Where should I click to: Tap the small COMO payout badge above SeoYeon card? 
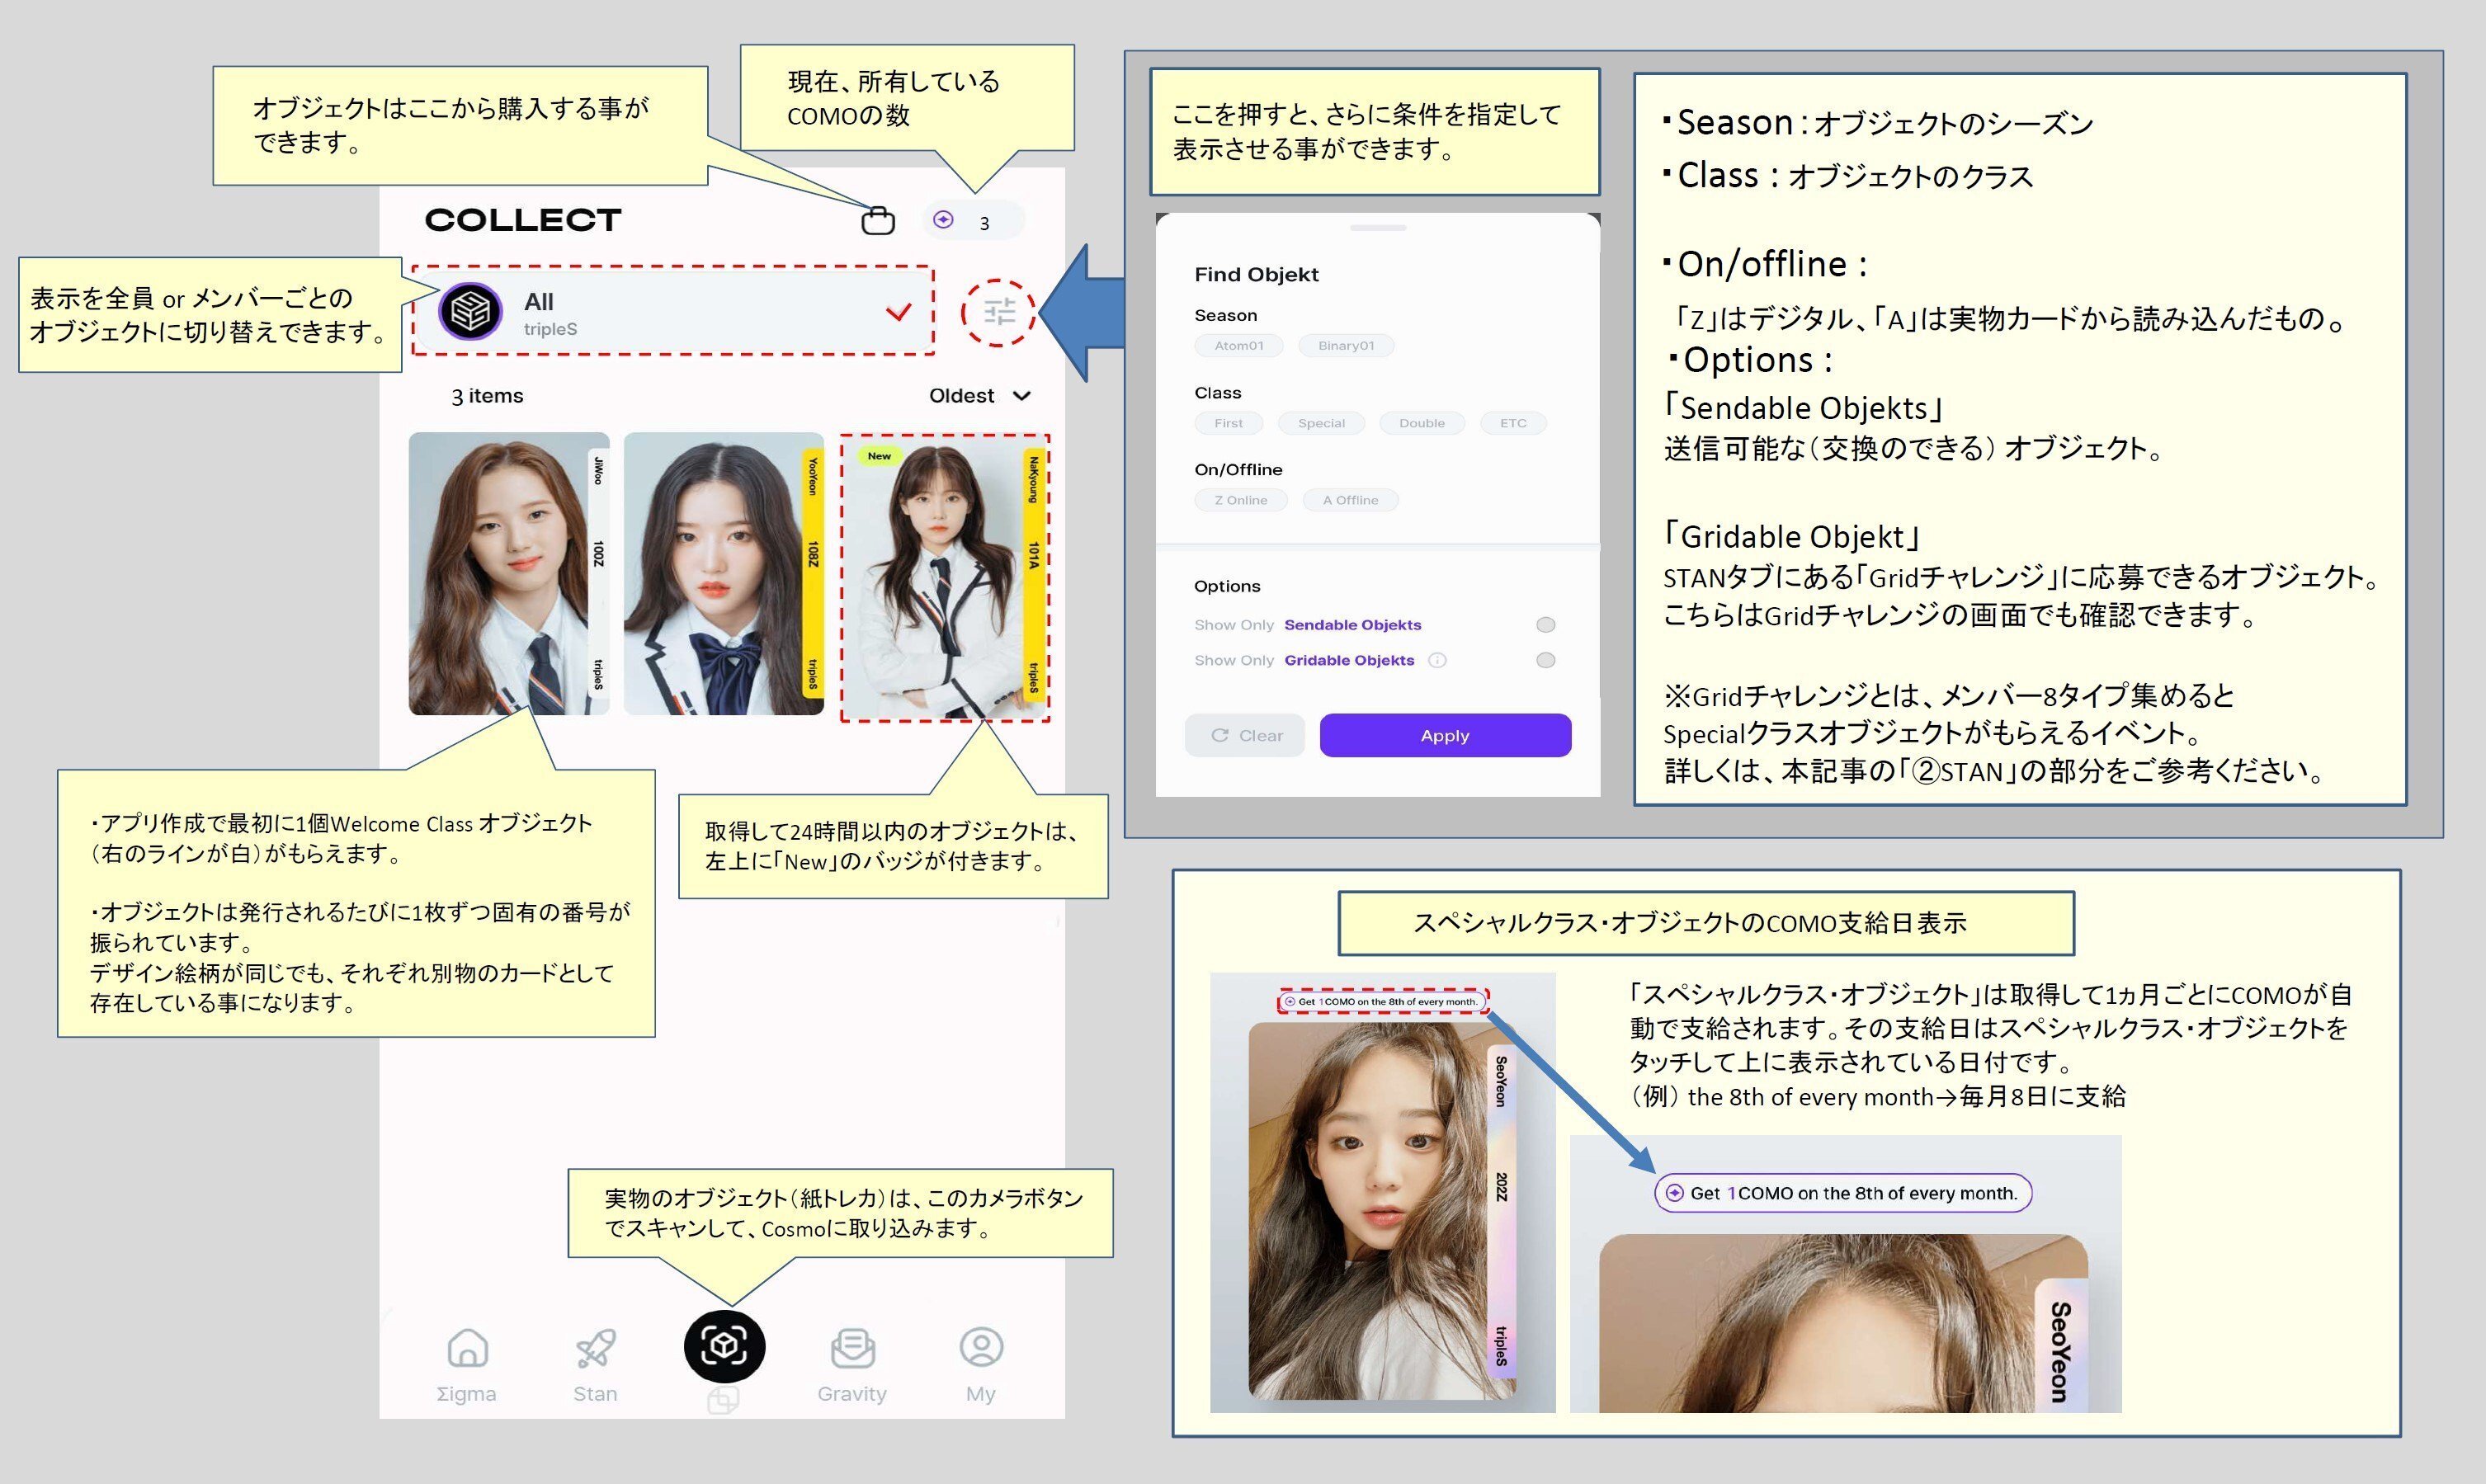click(x=1383, y=1001)
